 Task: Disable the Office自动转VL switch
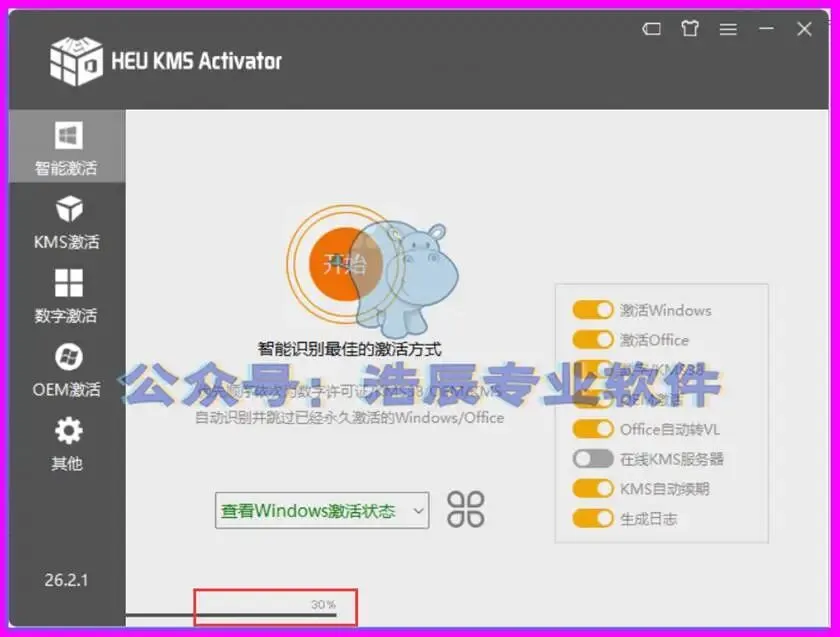(592, 429)
